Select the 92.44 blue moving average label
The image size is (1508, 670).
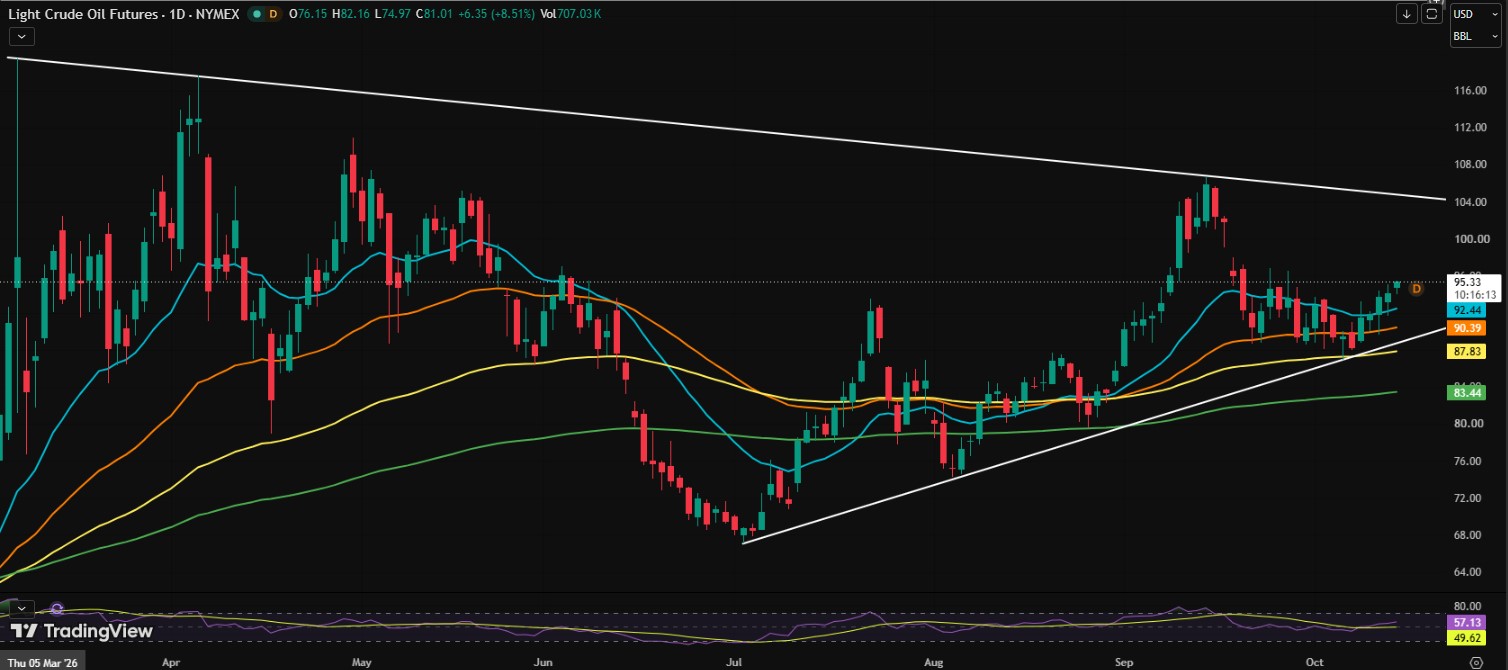point(1467,311)
